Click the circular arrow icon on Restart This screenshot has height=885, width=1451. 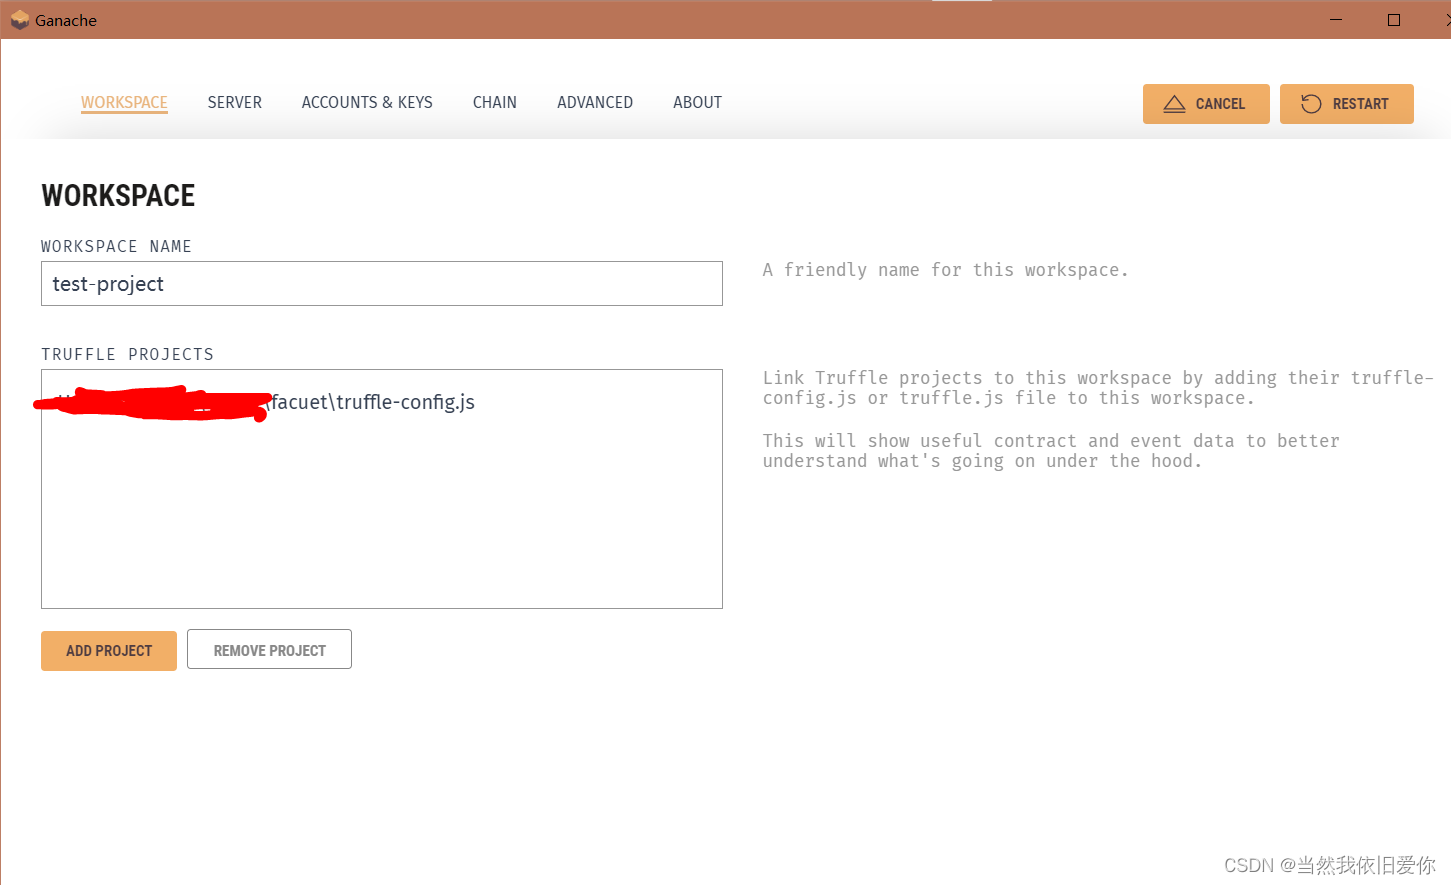point(1311,104)
